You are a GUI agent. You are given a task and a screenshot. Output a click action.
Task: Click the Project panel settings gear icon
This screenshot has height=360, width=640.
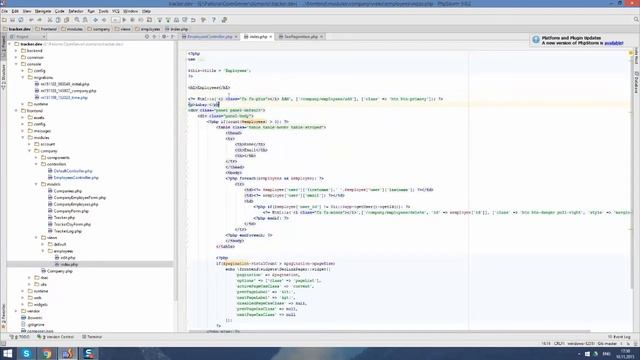(x=164, y=37)
